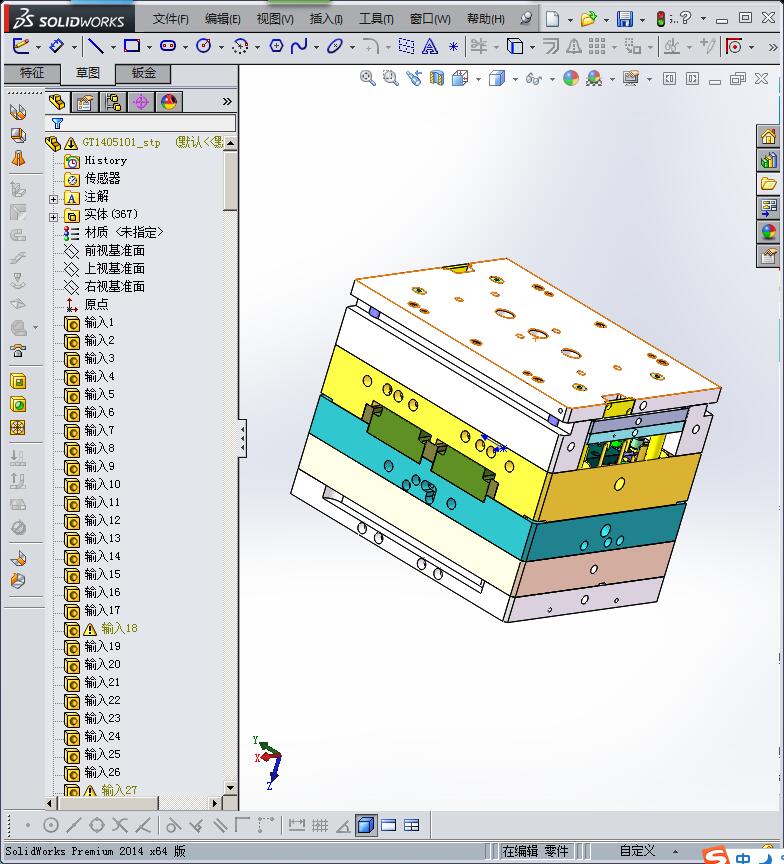Select 前视基准面 plane
Screen dimensions: 784x864
[x=115, y=251]
